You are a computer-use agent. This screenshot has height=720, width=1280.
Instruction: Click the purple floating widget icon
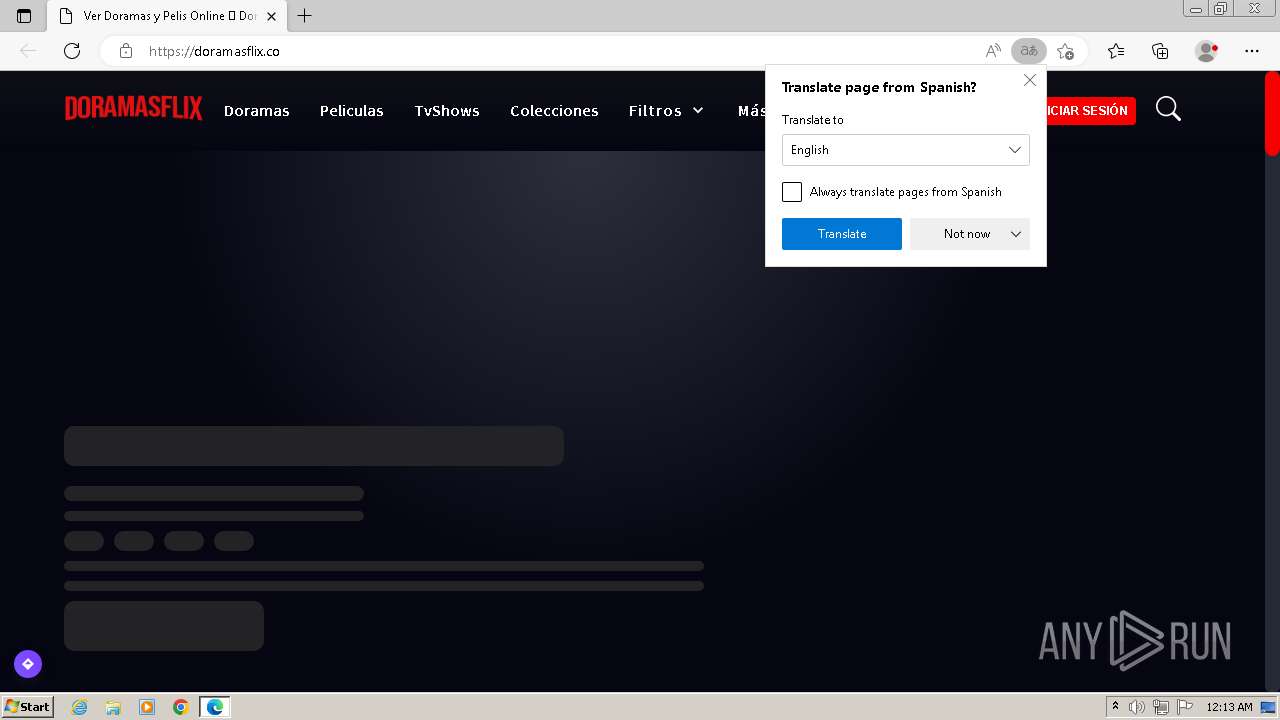pos(28,664)
